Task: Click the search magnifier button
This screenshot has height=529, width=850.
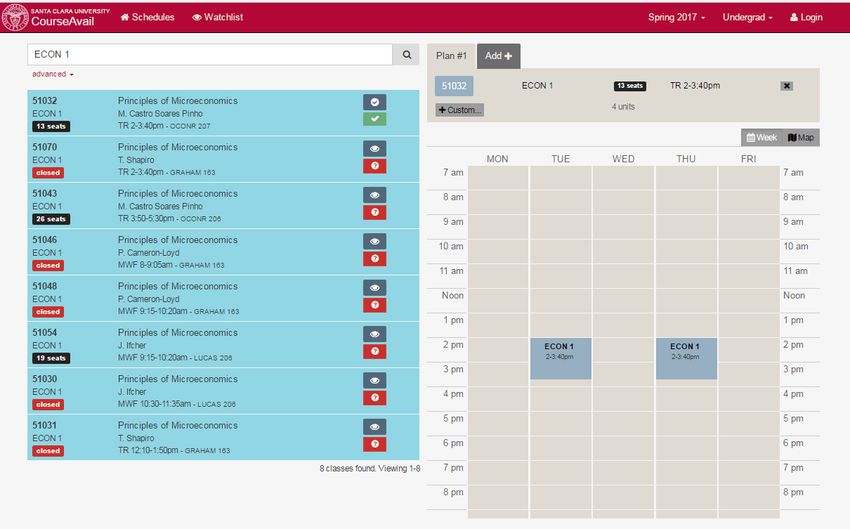Action: point(406,54)
